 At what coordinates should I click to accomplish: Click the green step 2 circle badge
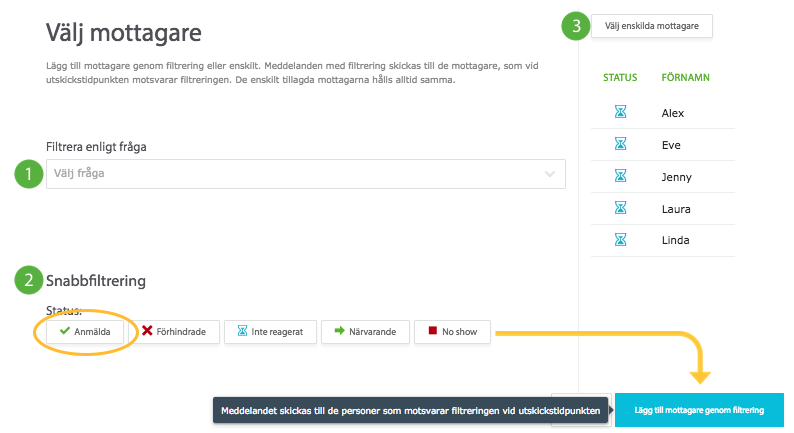coord(29,280)
